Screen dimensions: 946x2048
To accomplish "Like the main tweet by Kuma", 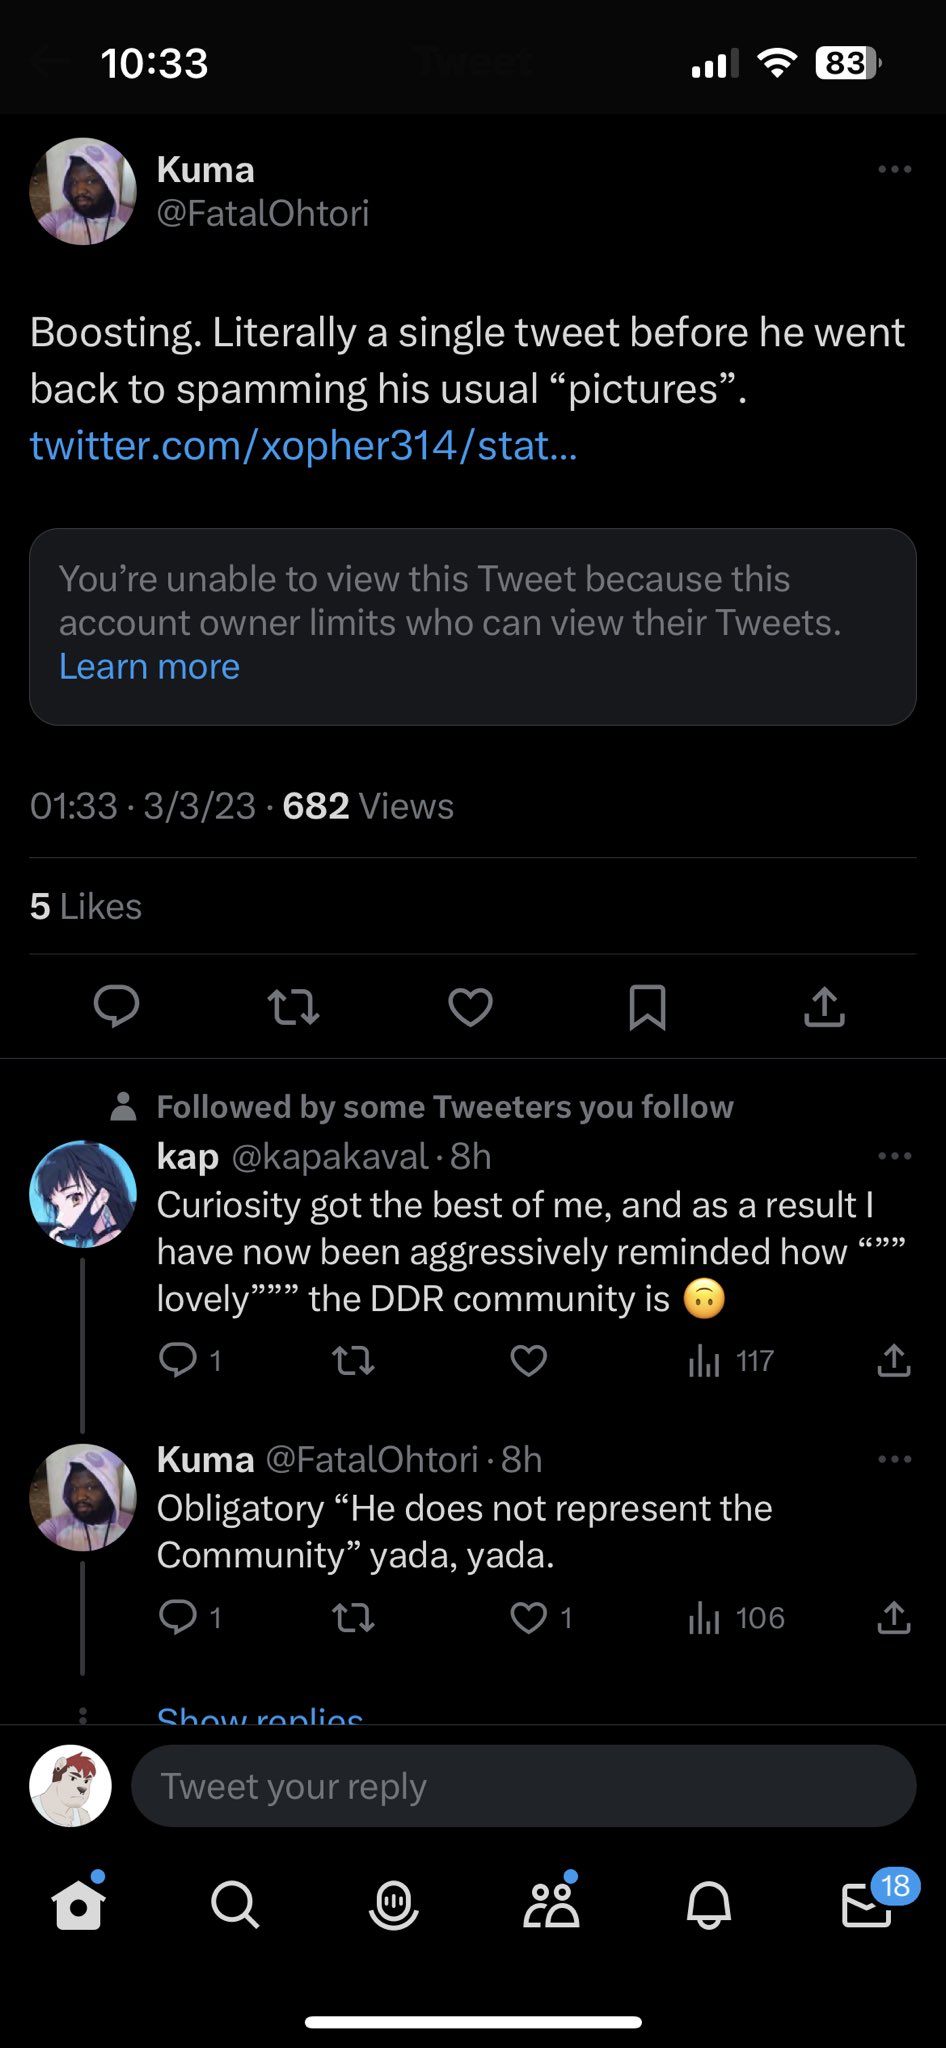I will 470,1007.
